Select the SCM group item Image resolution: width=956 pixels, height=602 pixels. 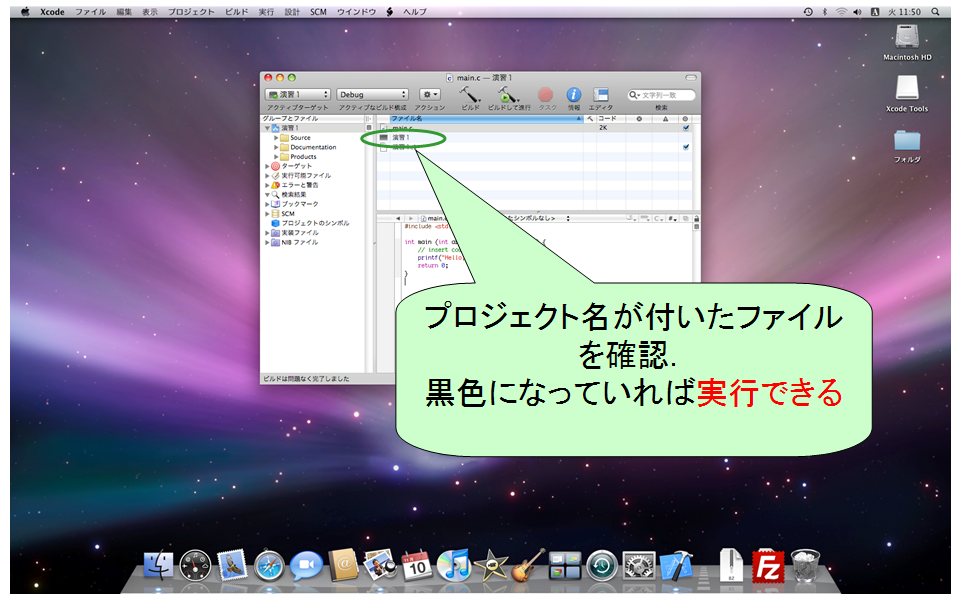[x=283, y=213]
